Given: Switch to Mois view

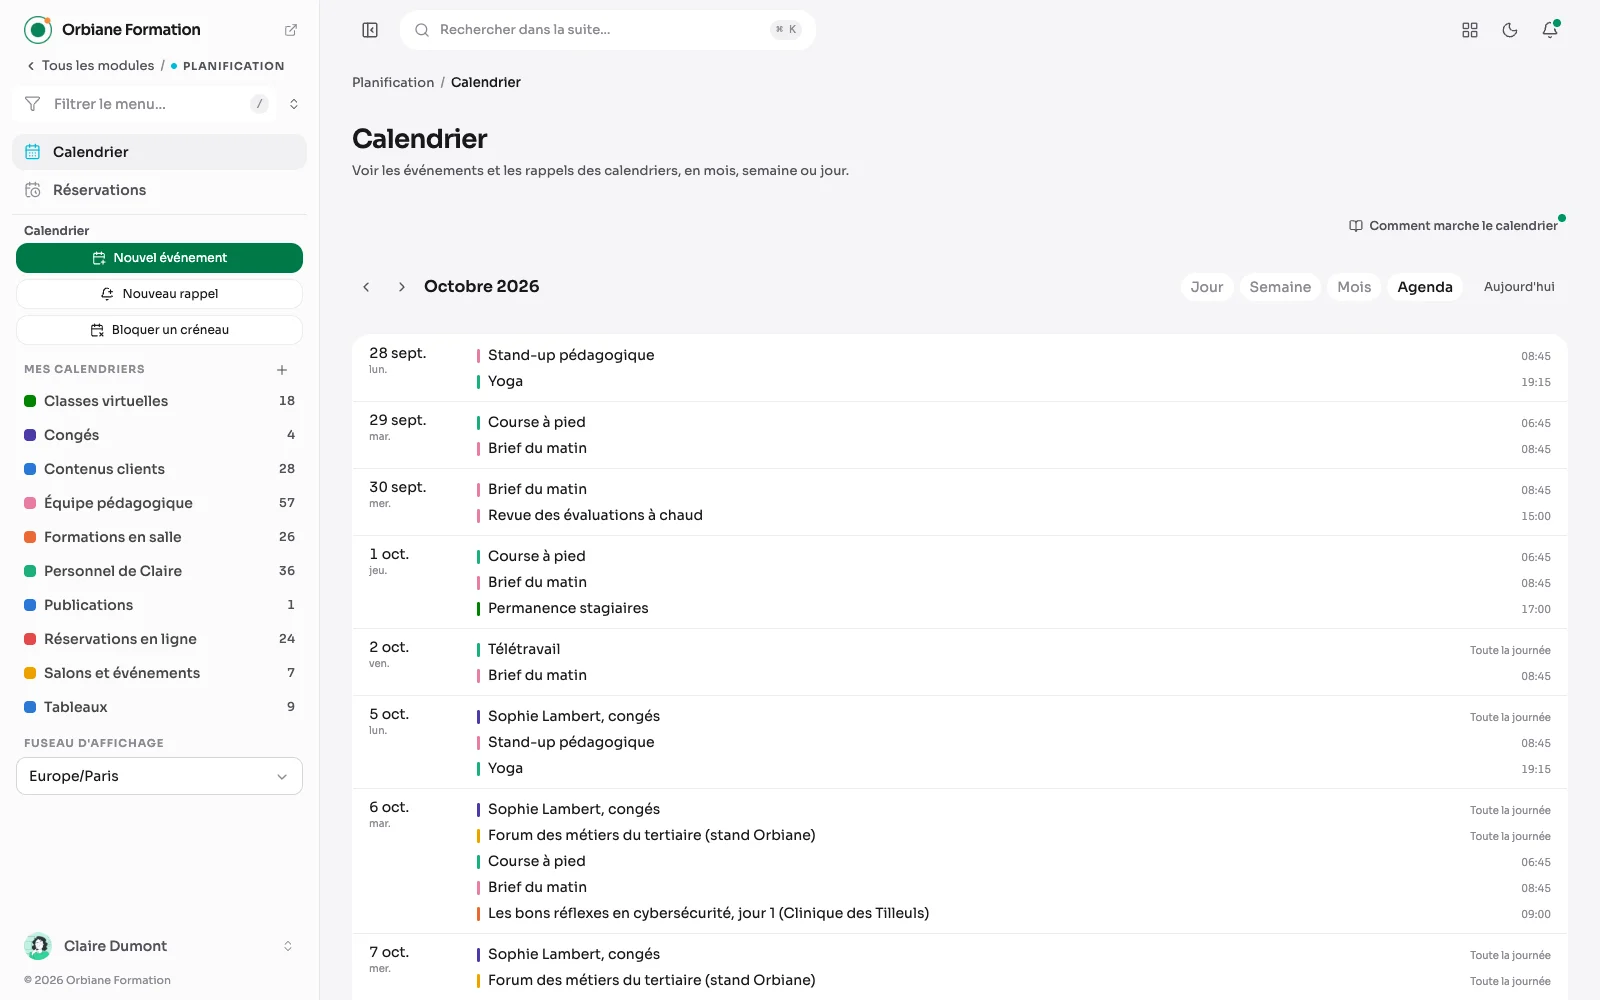Looking at the screenshot, I should coord(1354,287).
